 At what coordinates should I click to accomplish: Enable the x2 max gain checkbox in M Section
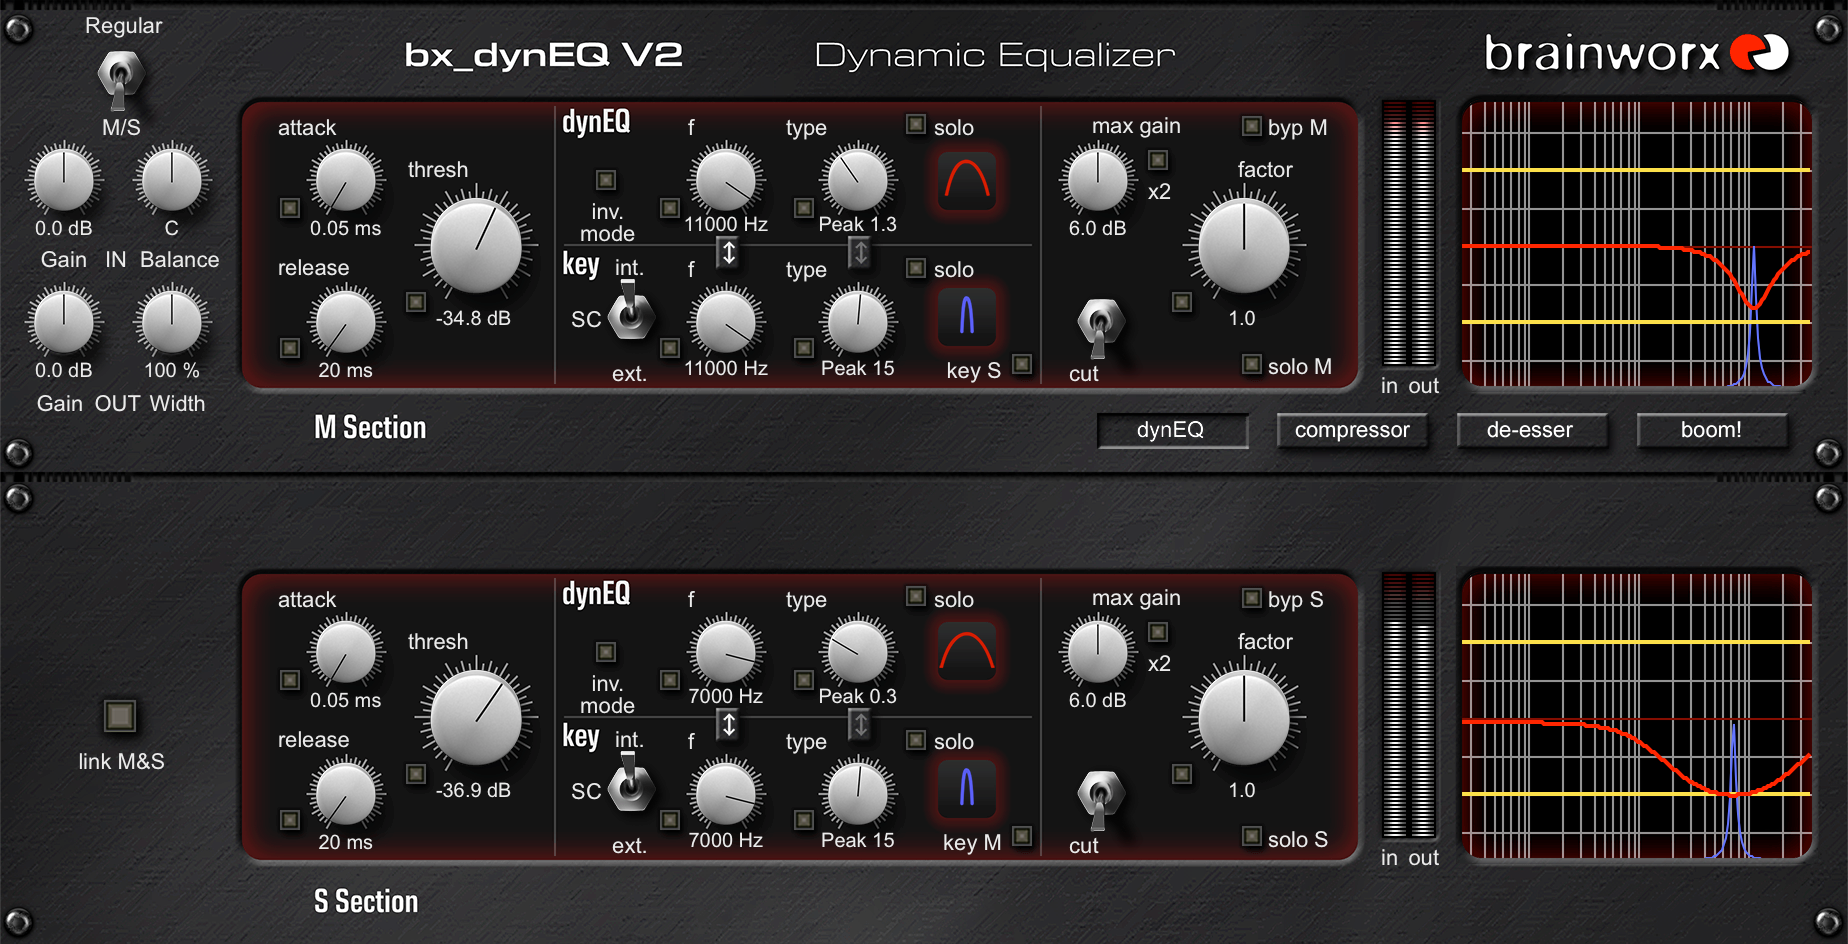(x=1158, y=160)
